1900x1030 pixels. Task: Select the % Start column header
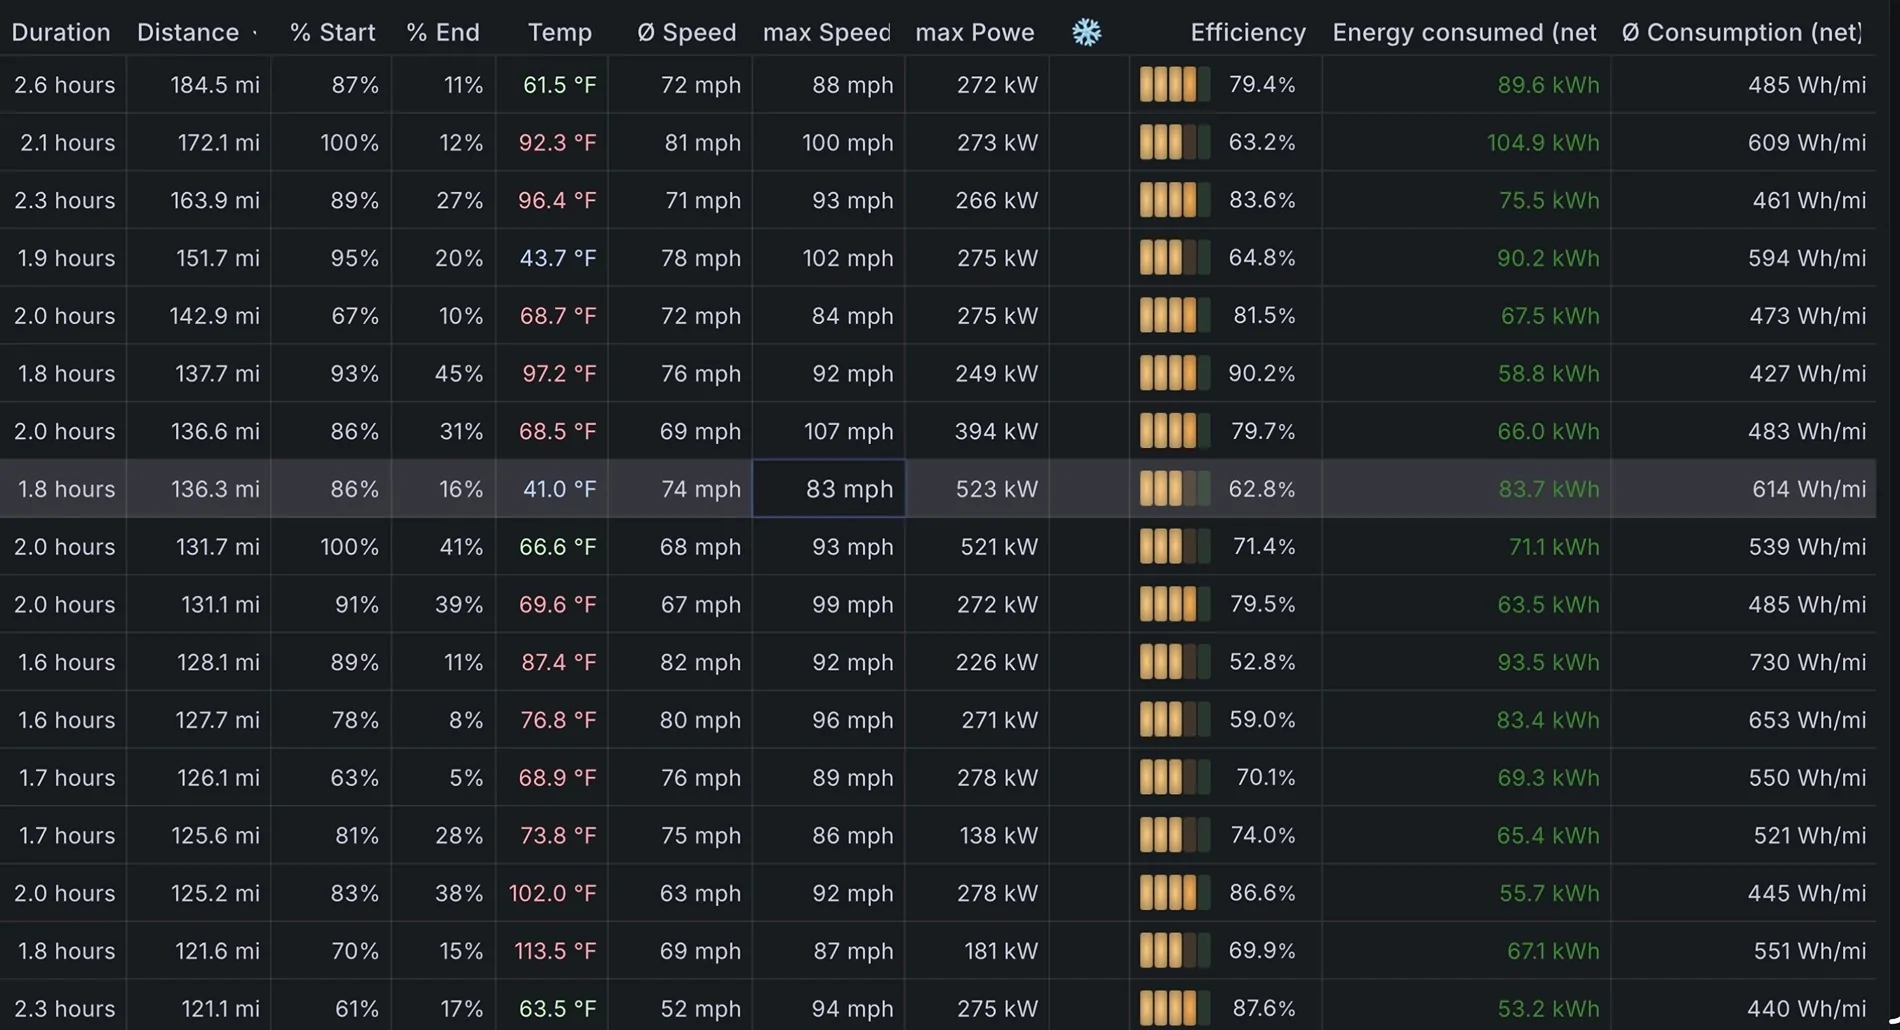[x=332, y=32]
